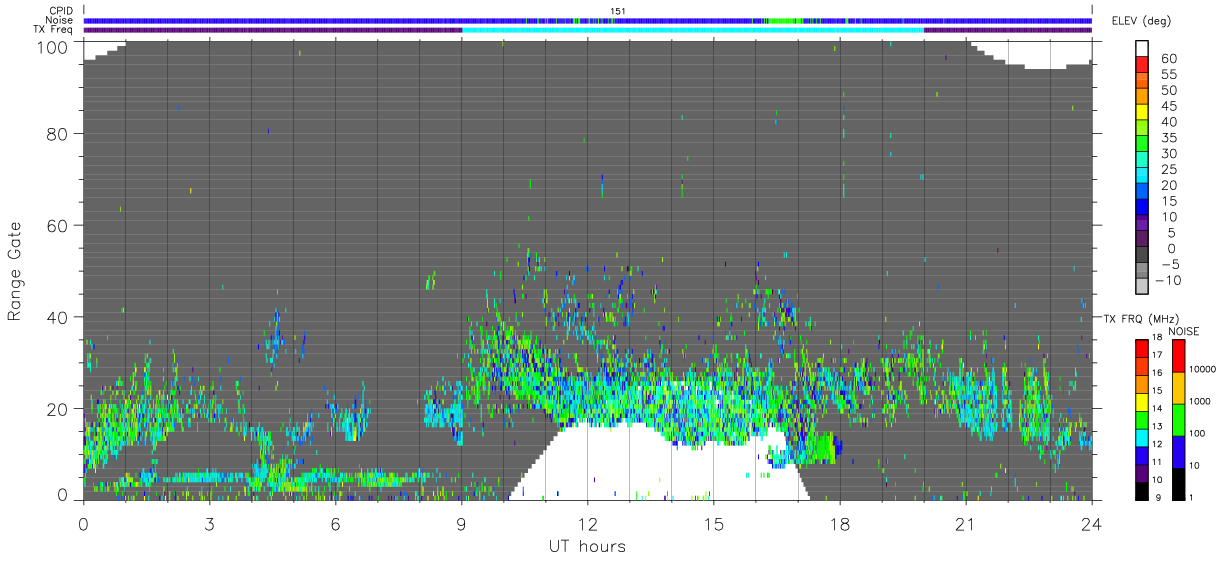Click the NOISE colorbar label '100'
The height and width of the screenshot is (567, 1228).
(1199, 433)
